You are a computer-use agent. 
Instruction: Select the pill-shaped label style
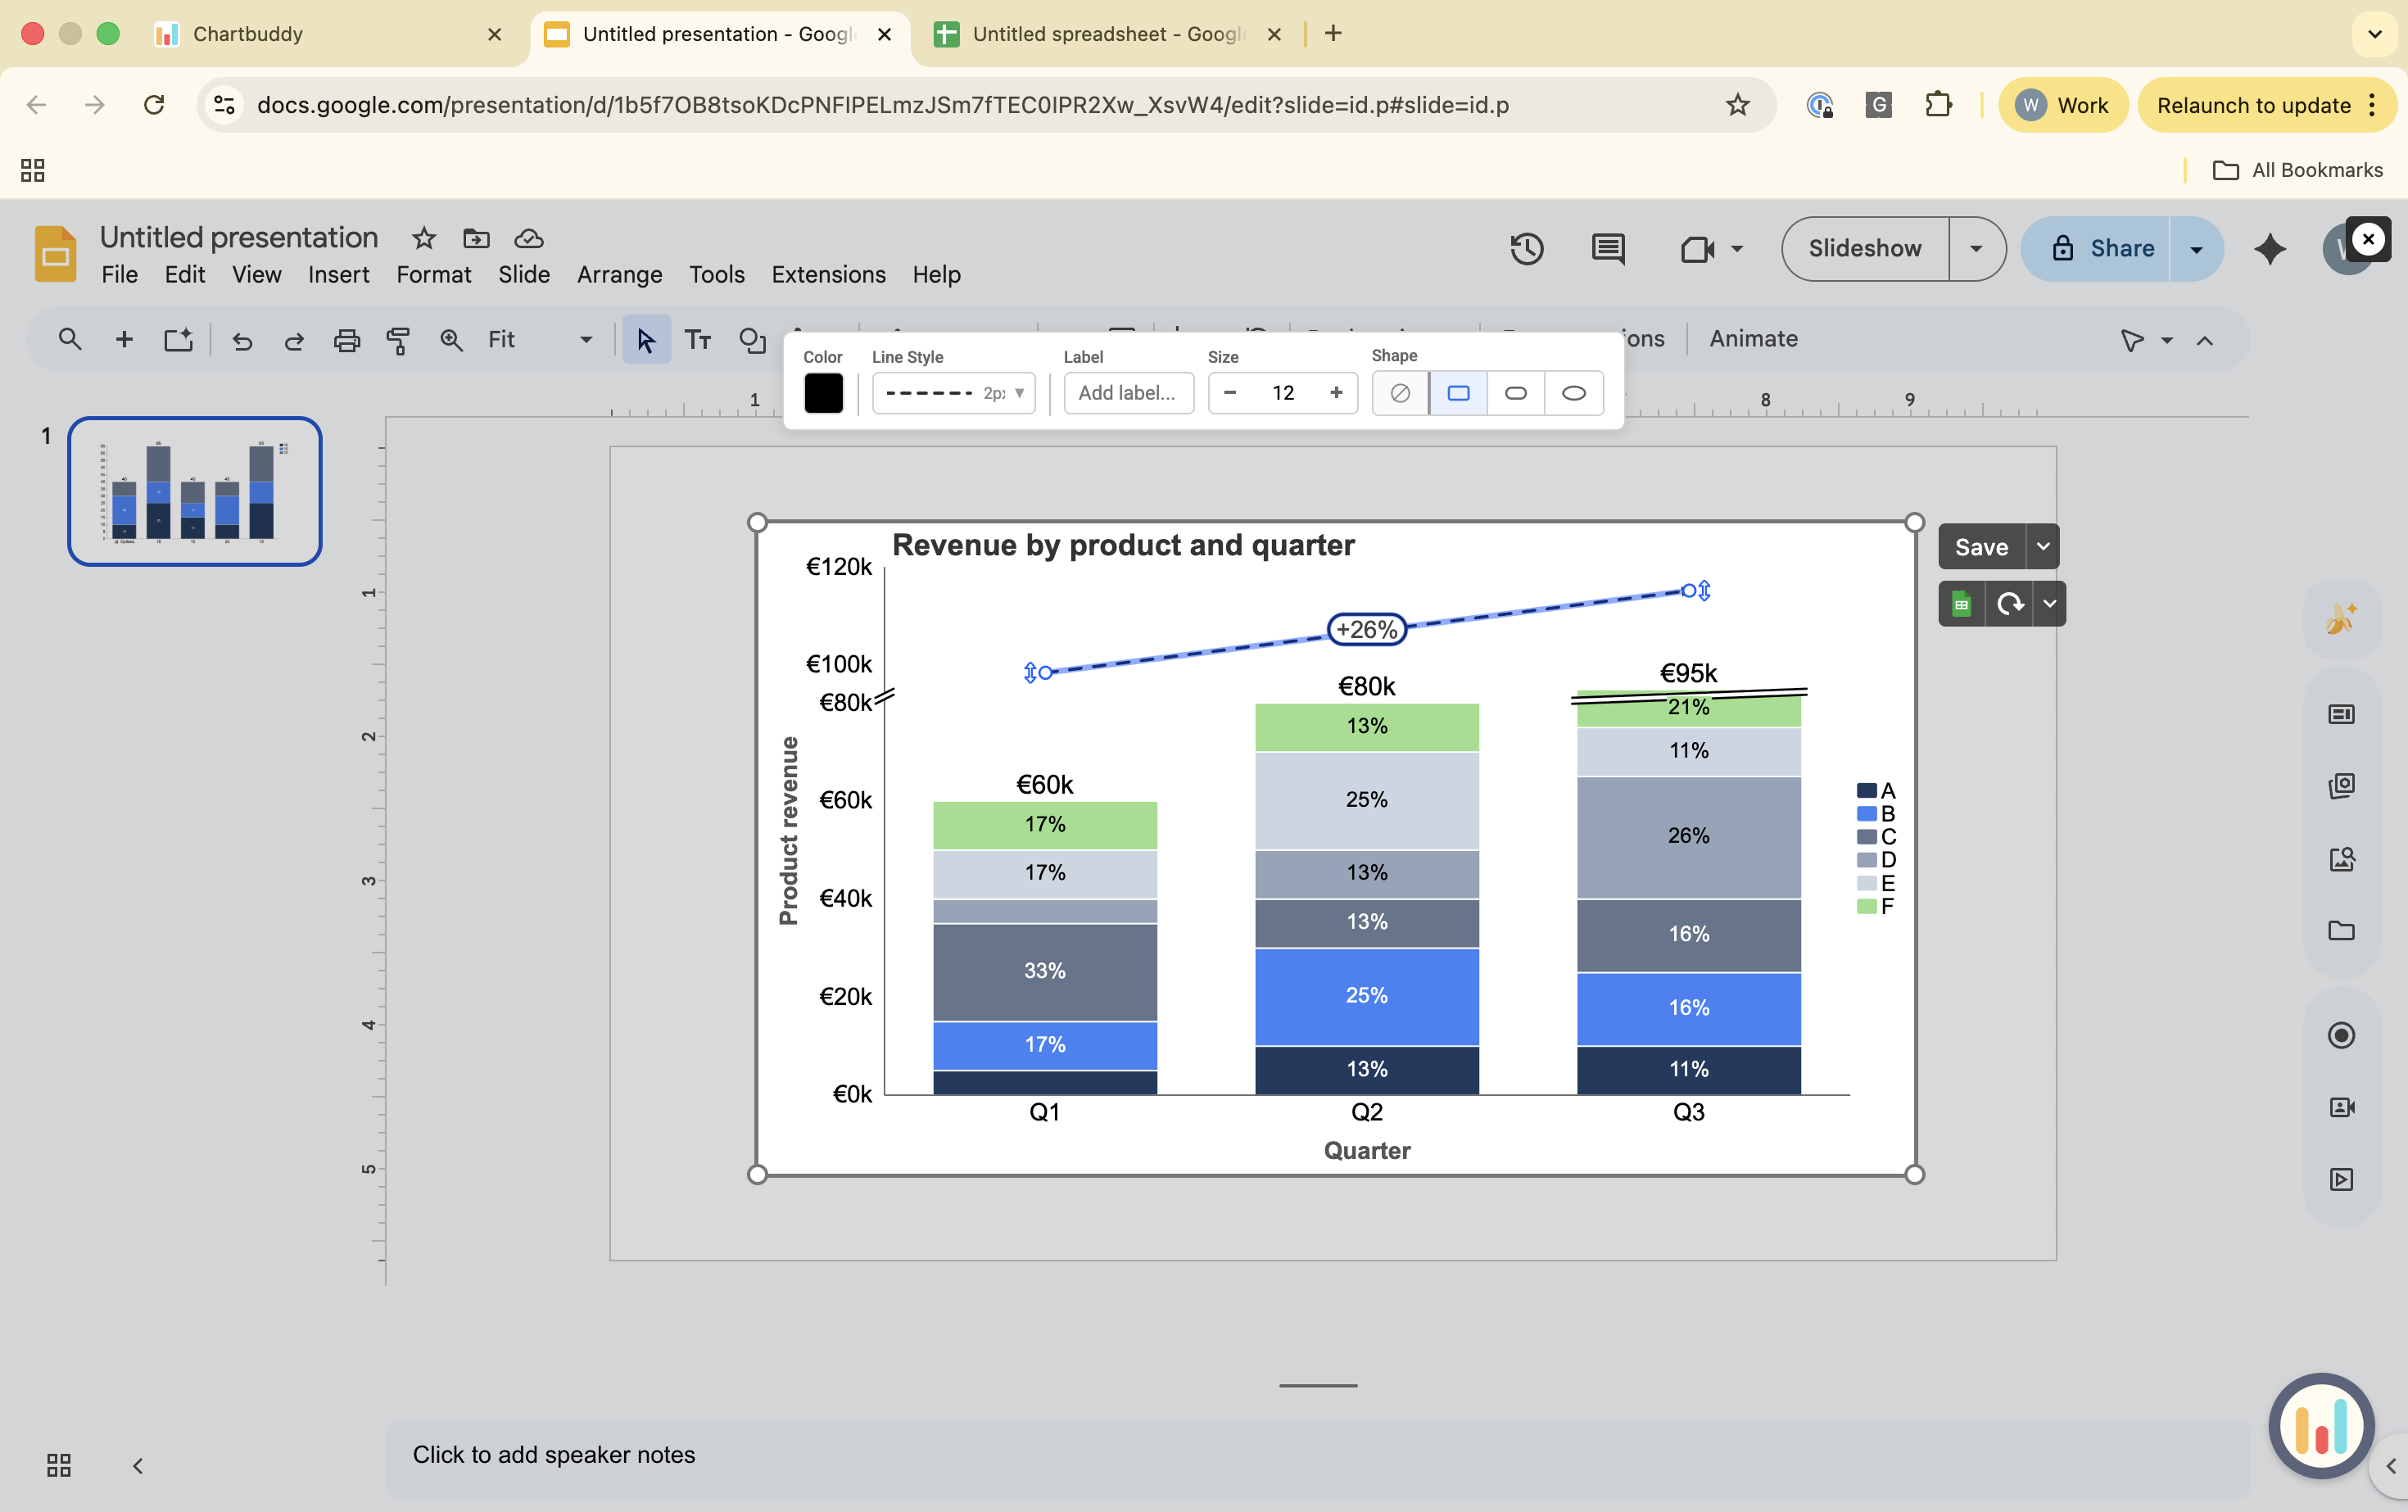[1515, 393]
